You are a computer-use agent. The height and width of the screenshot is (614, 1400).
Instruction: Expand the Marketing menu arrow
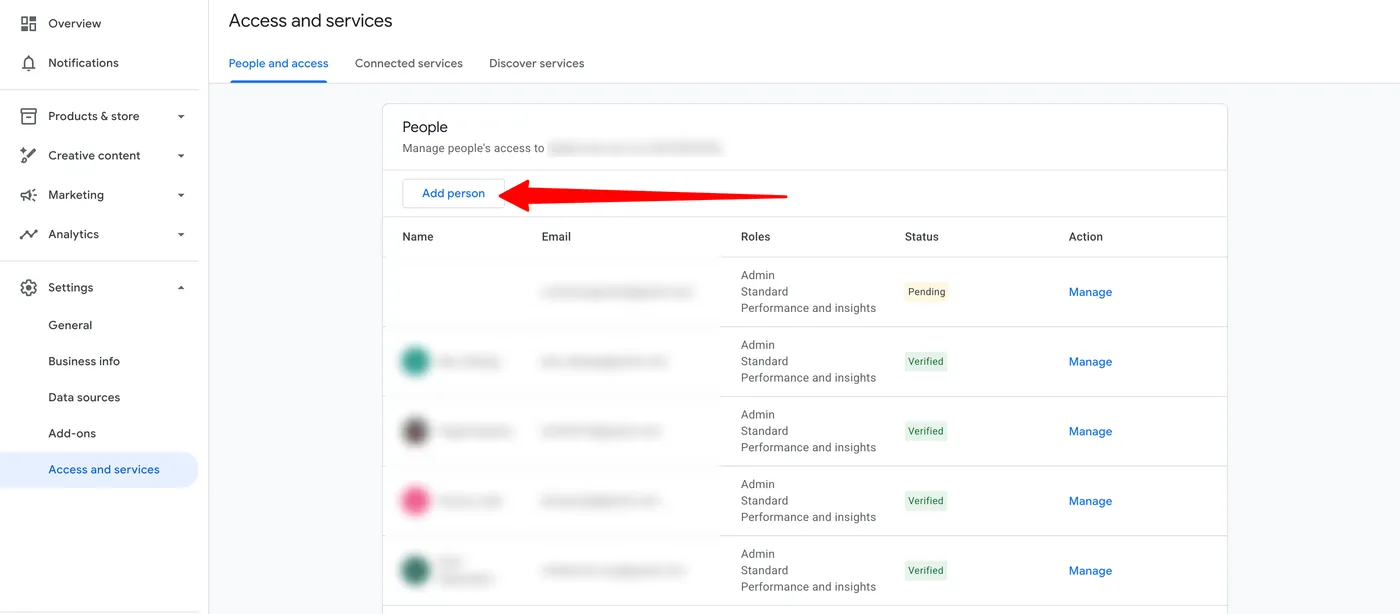[x=181, y=195]
